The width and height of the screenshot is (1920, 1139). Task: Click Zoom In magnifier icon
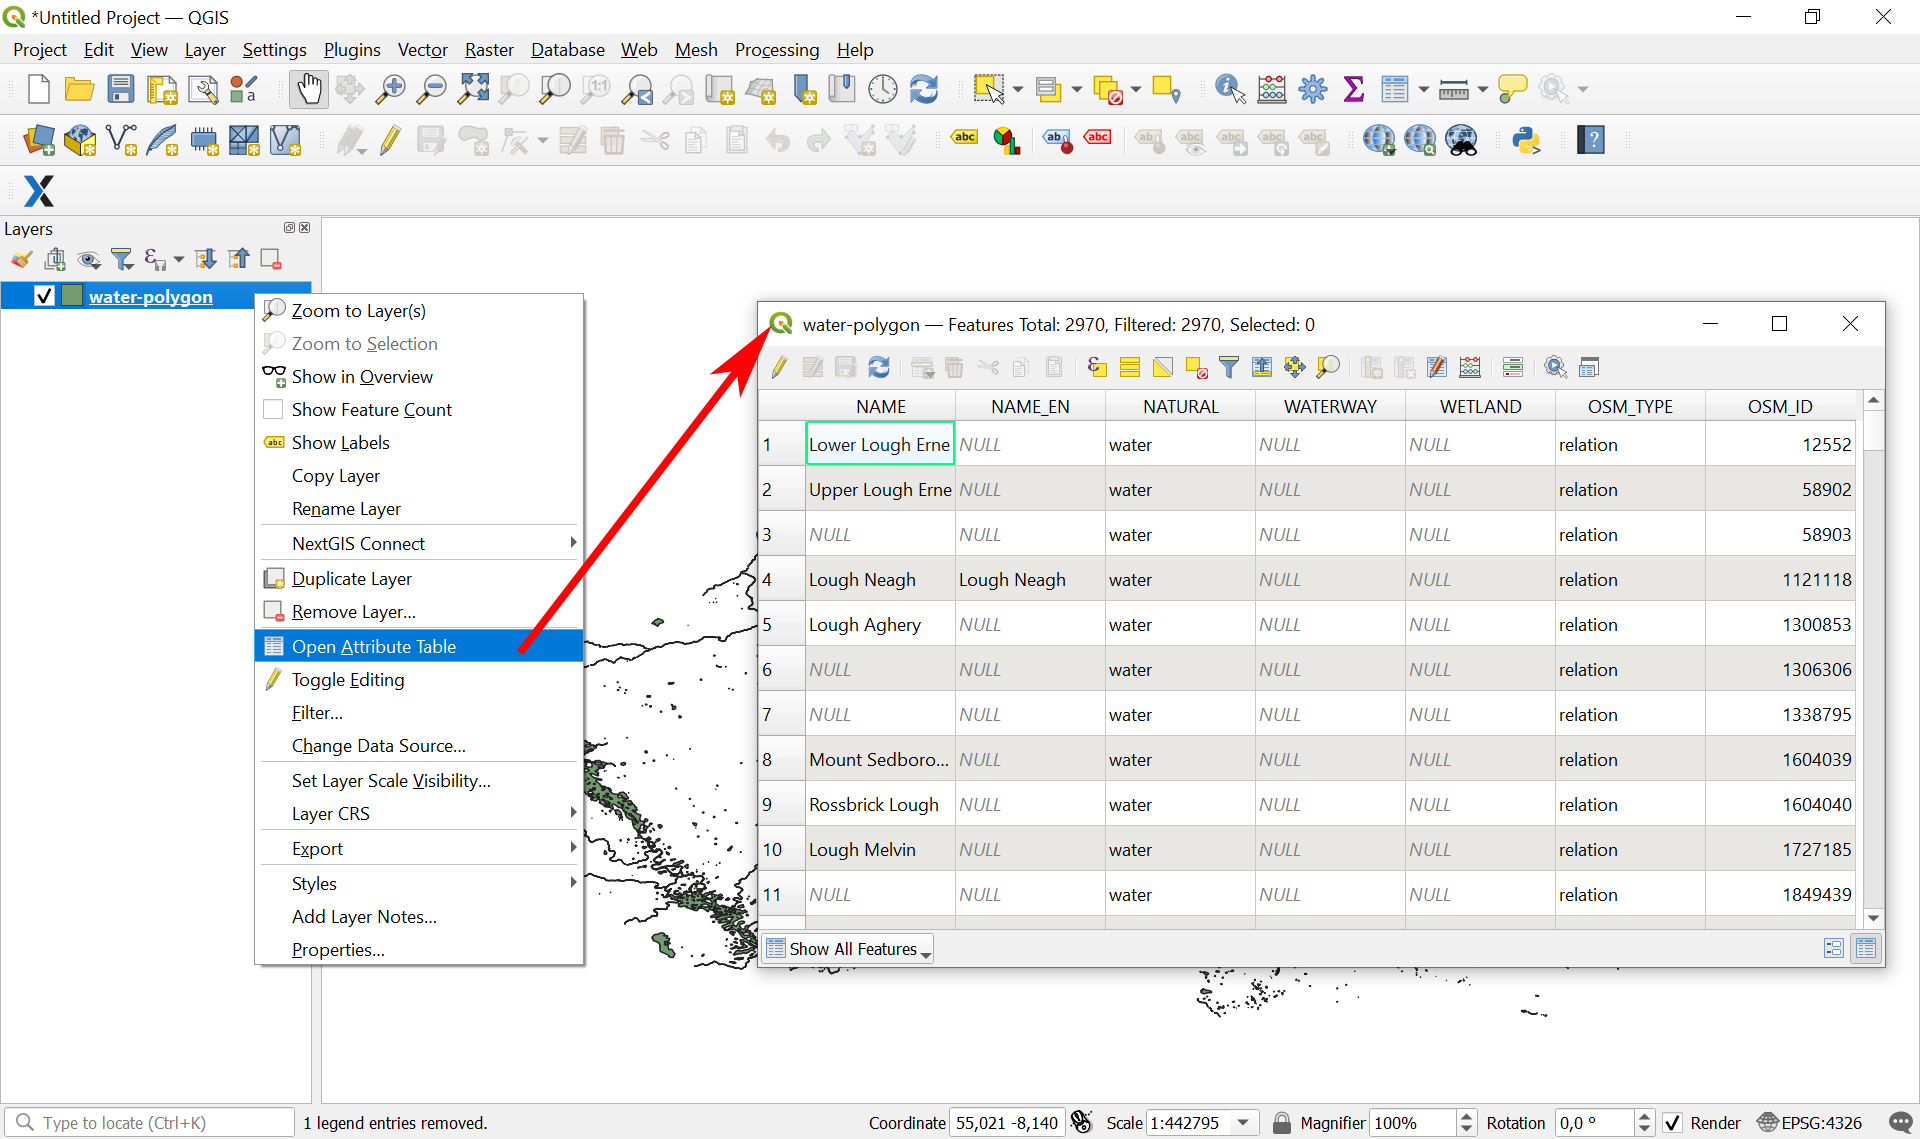390,89
